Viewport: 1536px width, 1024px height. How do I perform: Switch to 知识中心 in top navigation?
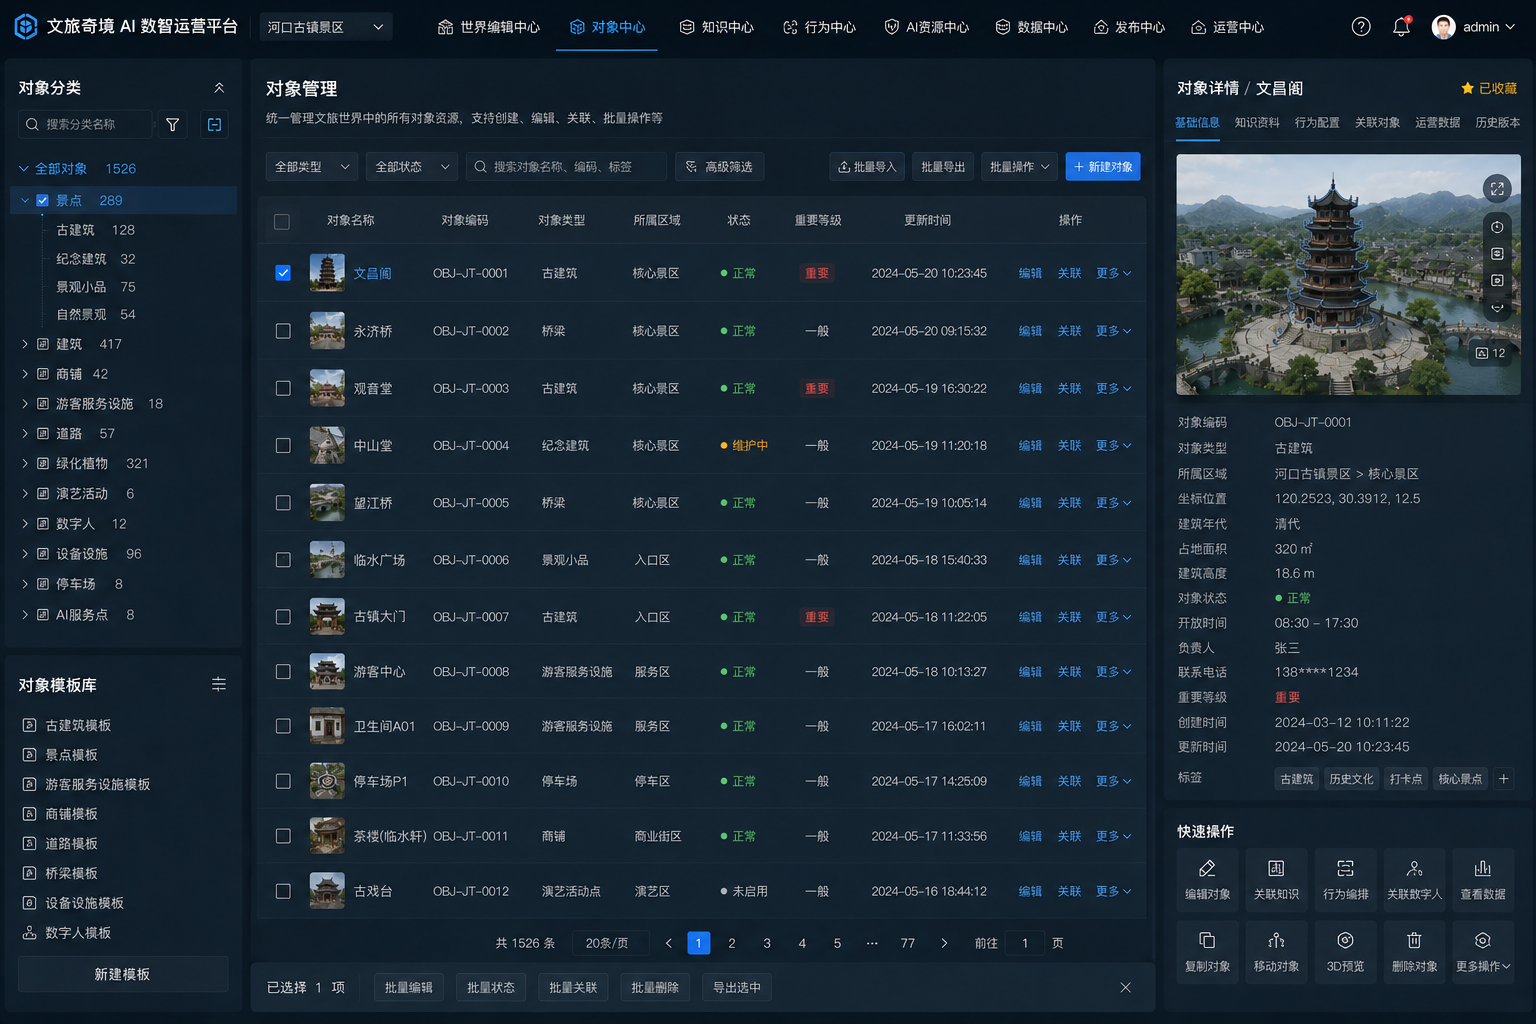pos(716,27)
